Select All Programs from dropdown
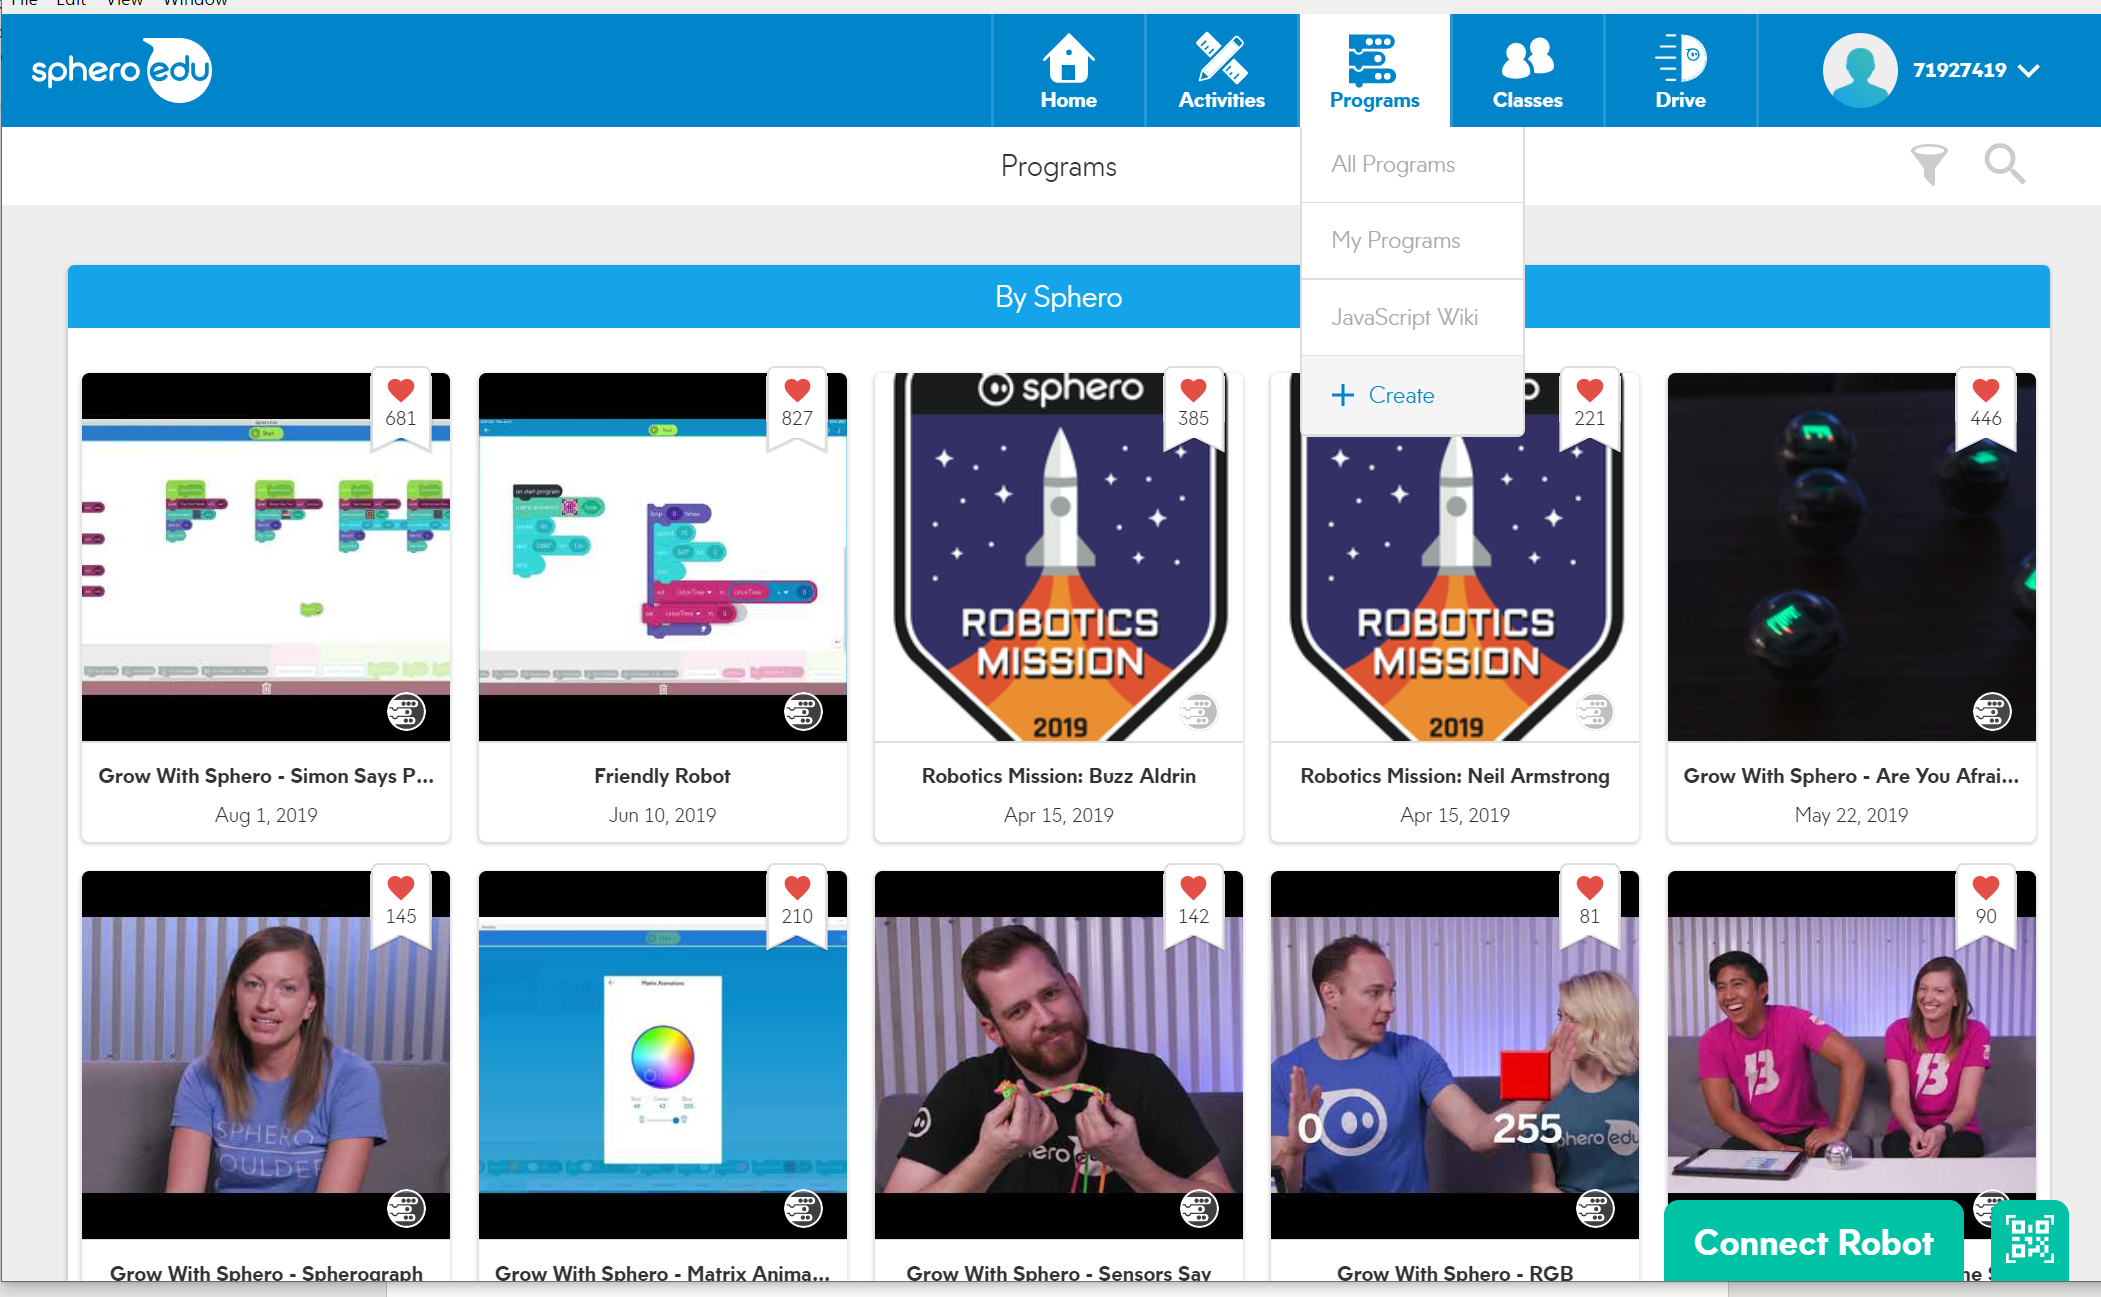Viewport: 2101px width, 1297px height. (x=1392, y=165)
